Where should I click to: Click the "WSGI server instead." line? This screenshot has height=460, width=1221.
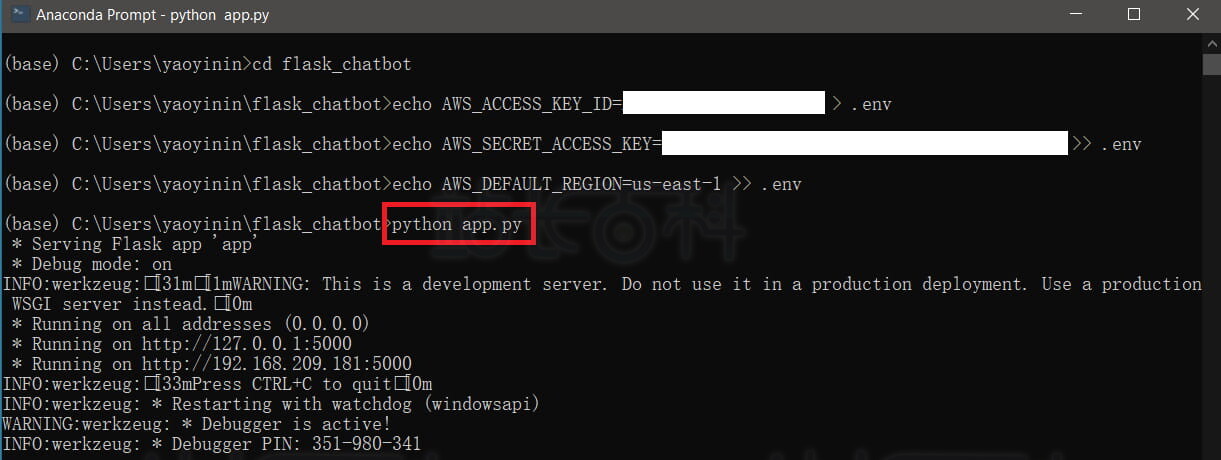(x=132, y=304)
